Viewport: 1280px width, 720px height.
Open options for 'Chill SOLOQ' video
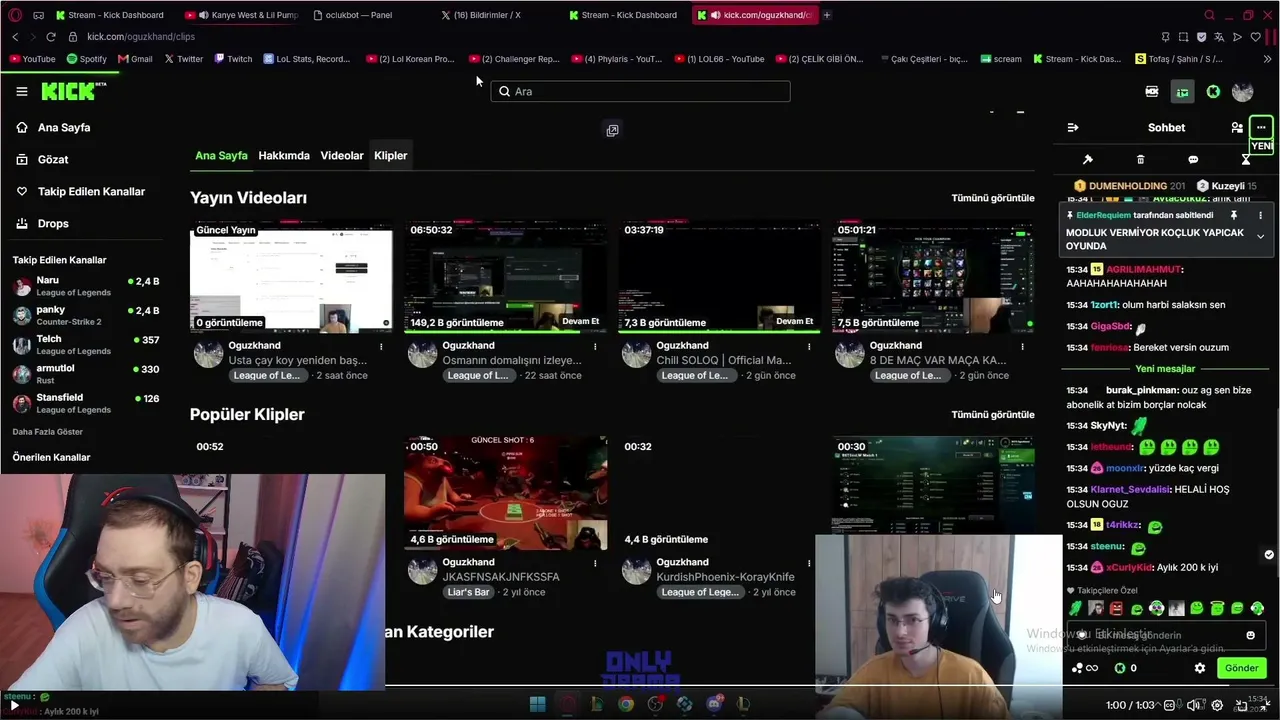coord(809,346)
